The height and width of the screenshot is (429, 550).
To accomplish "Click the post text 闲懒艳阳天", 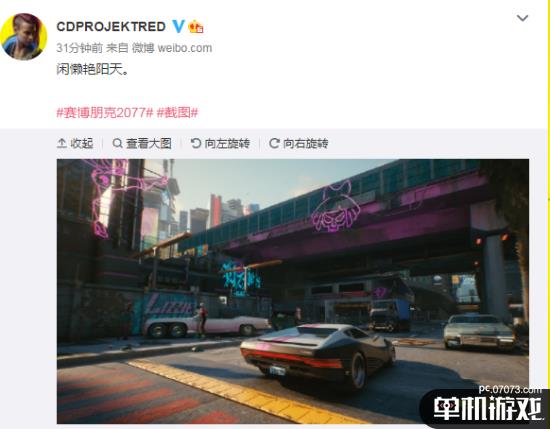I will click(x=93, y=69).
